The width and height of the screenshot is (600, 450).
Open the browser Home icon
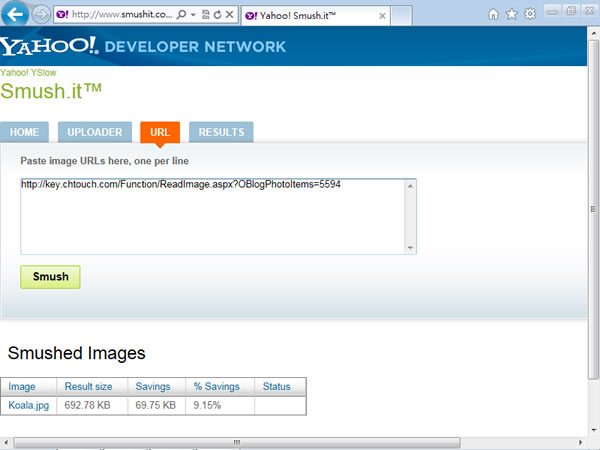(493, 15)
